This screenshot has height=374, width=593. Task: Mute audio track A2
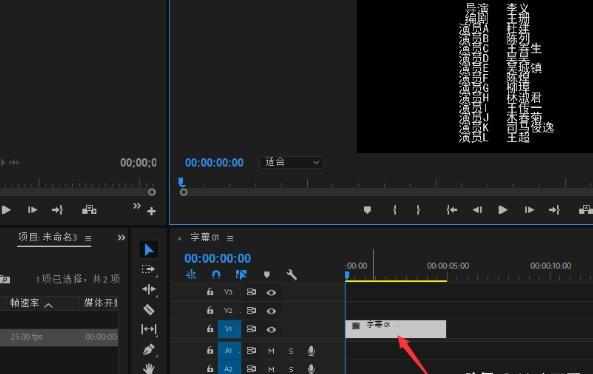coord(271,369)
